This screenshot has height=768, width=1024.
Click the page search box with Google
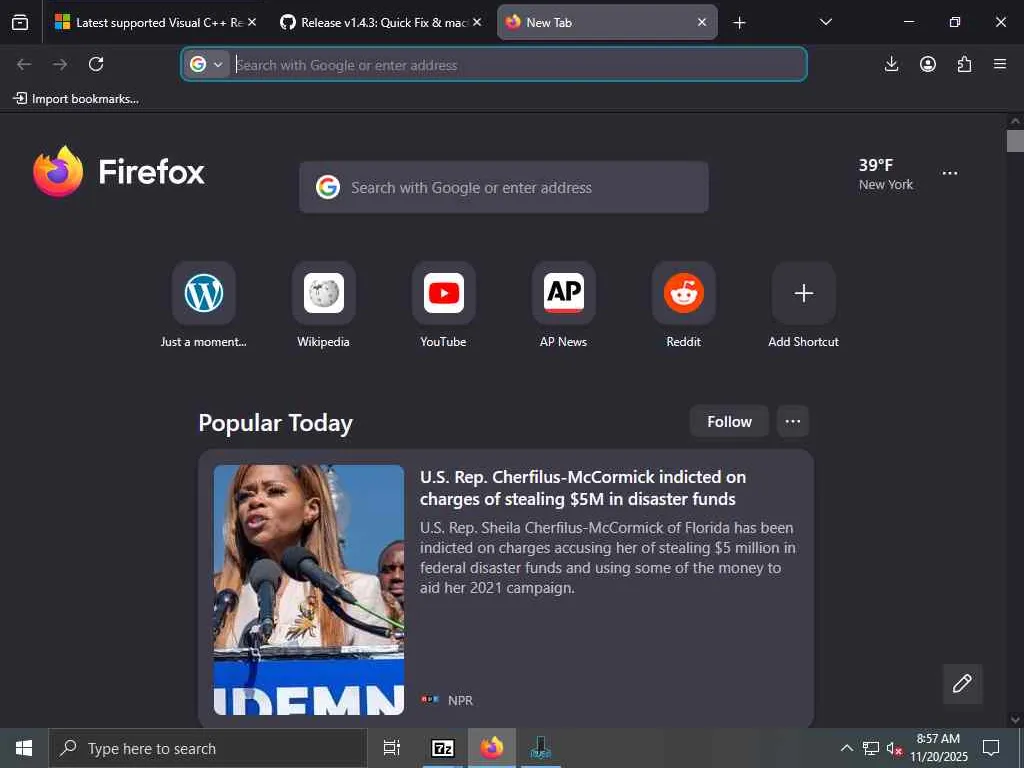[504, 187]
